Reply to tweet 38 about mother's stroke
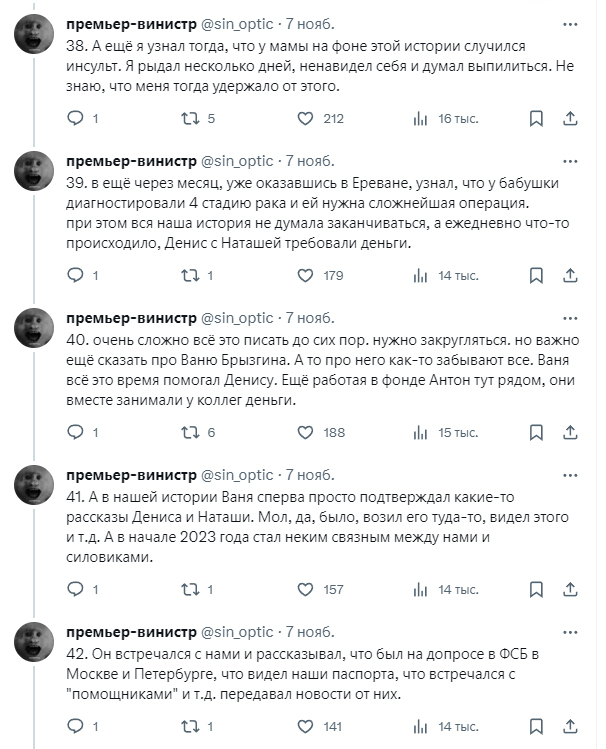The image size is (606, 749). (x=76, y=119)
